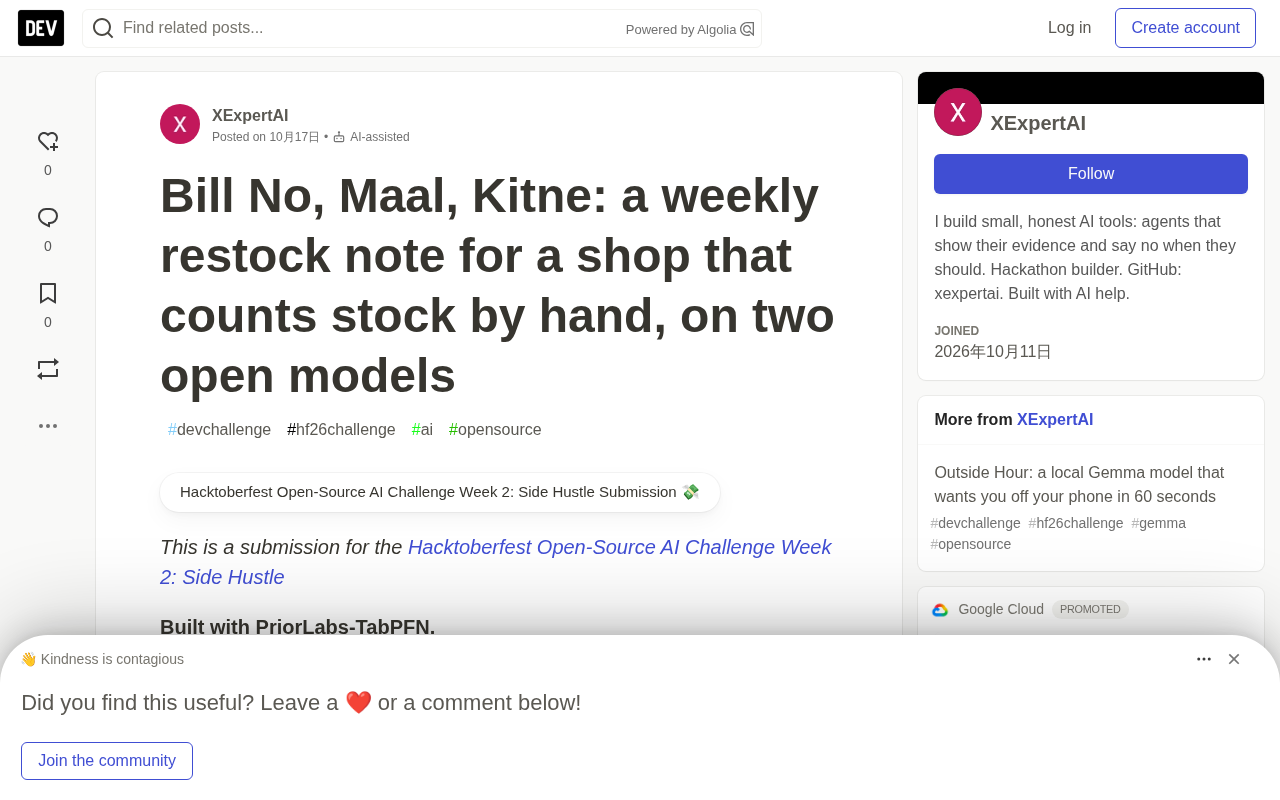Click the Algolia logo icon in the search bar
This screenshot has width=1280, height=800.
coord(747,29)
